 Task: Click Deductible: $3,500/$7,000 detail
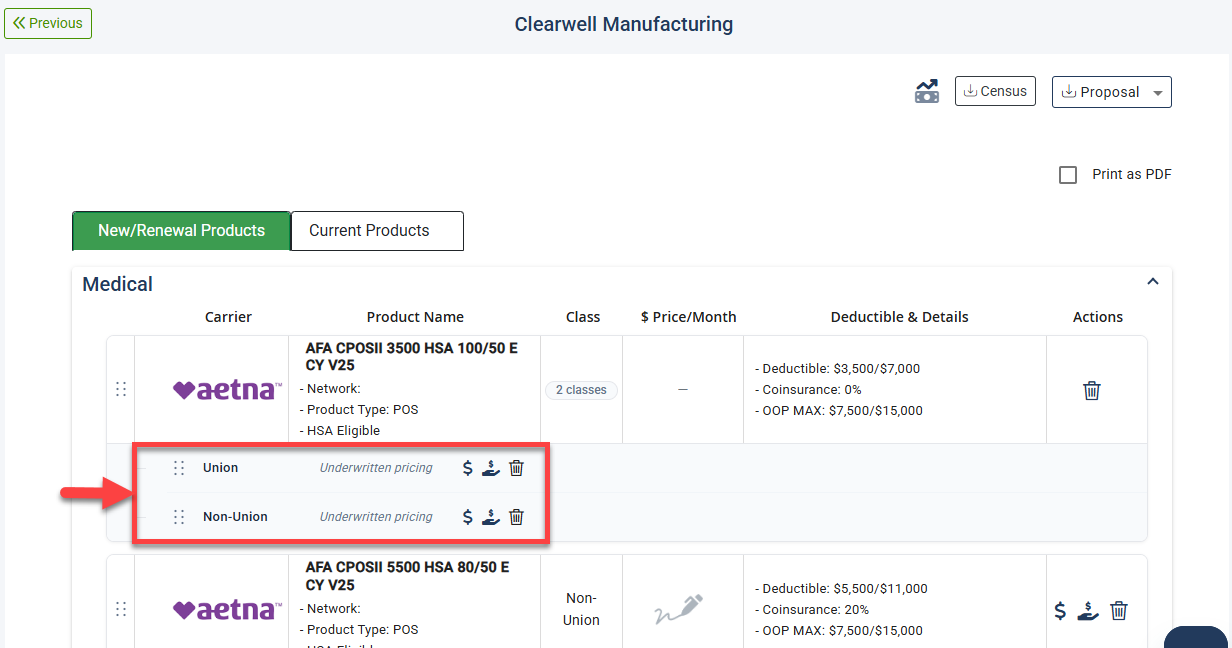836,369
